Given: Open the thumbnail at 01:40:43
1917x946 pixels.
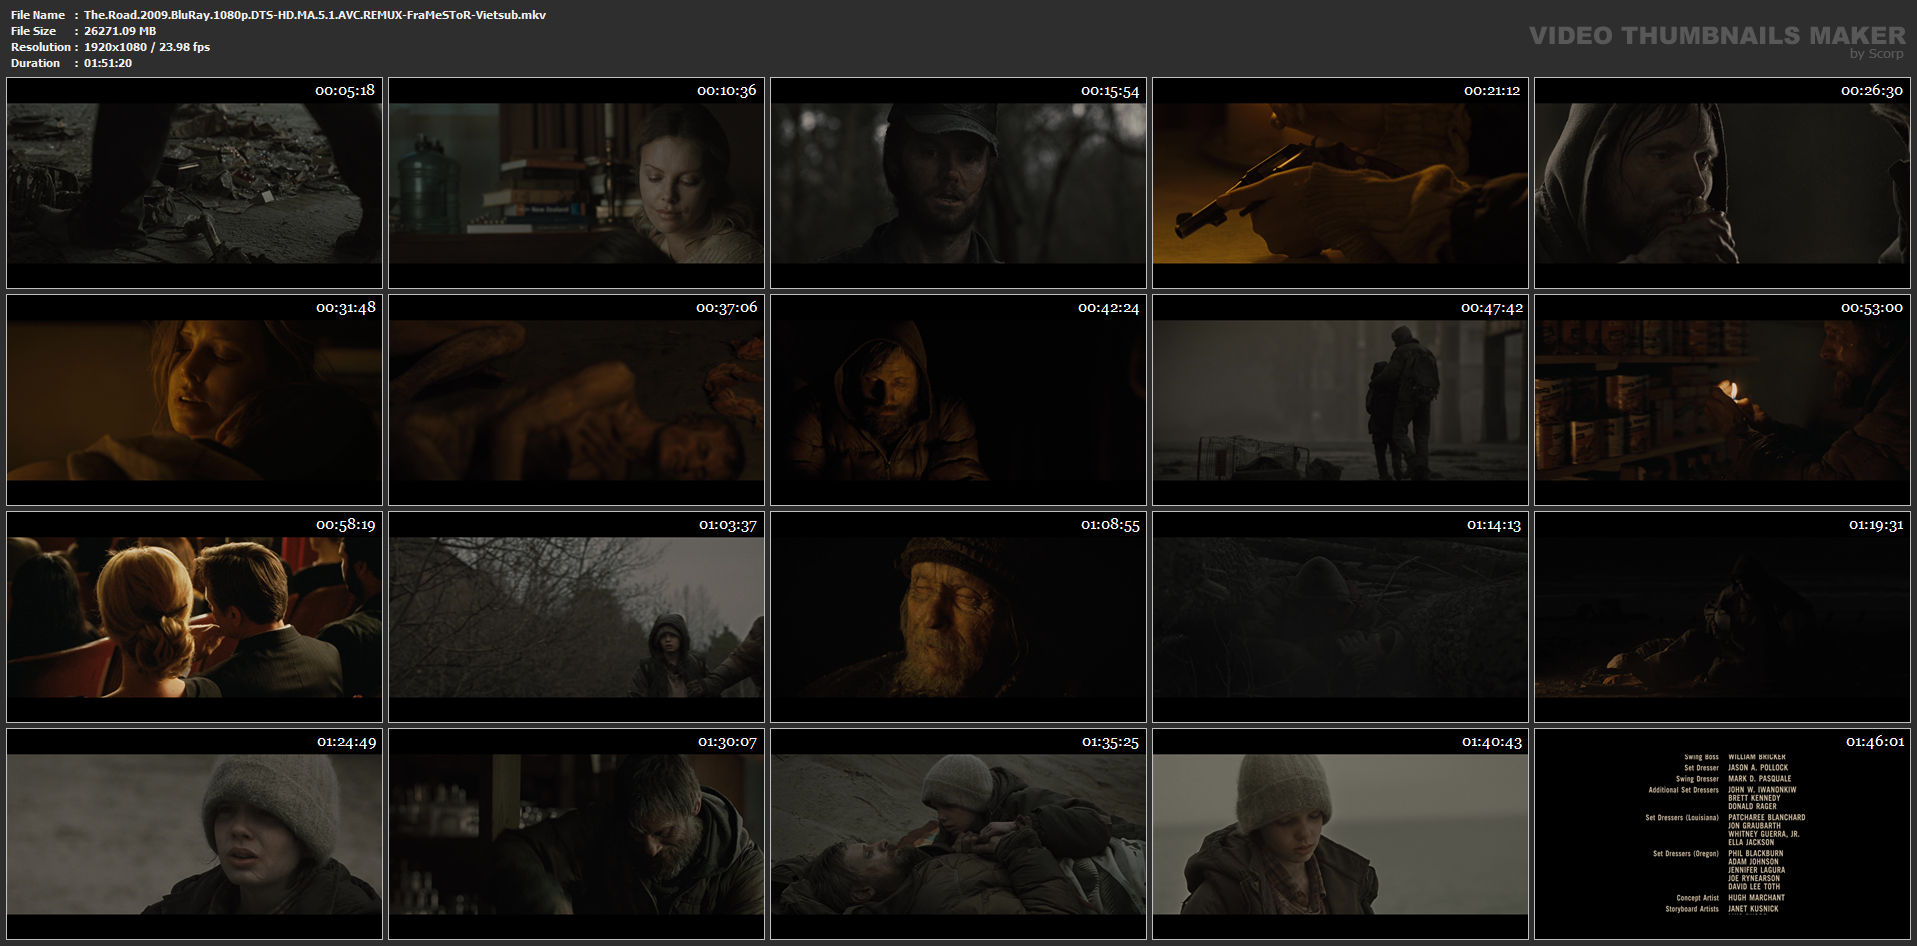Looking at the screenshot, I should point(1340,834).
